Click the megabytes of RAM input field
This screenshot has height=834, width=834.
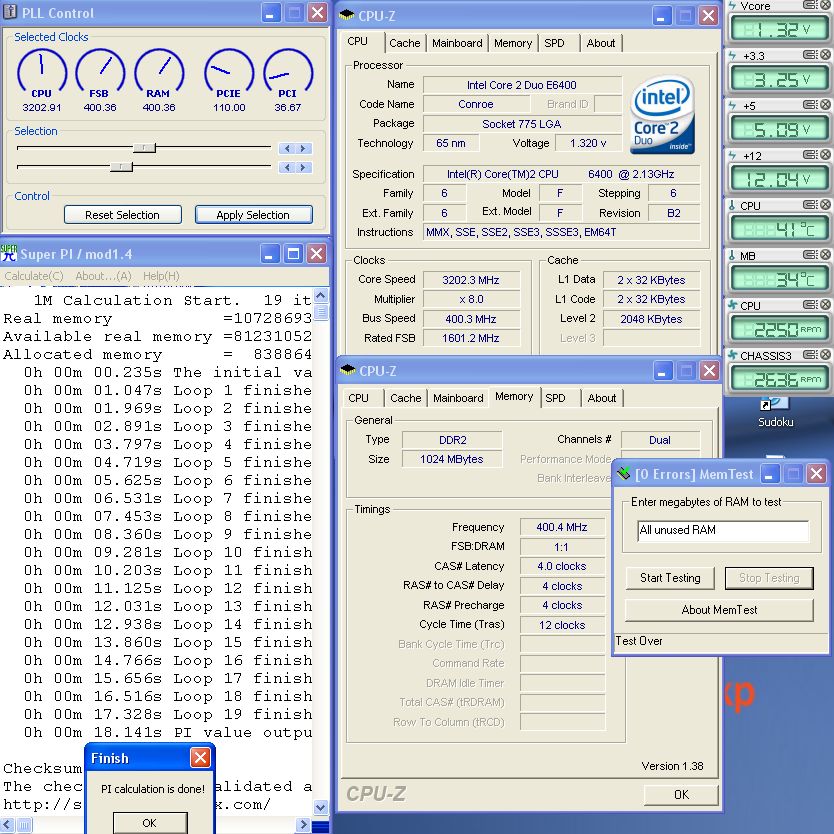pyautogui.click(x=722, y=530)
